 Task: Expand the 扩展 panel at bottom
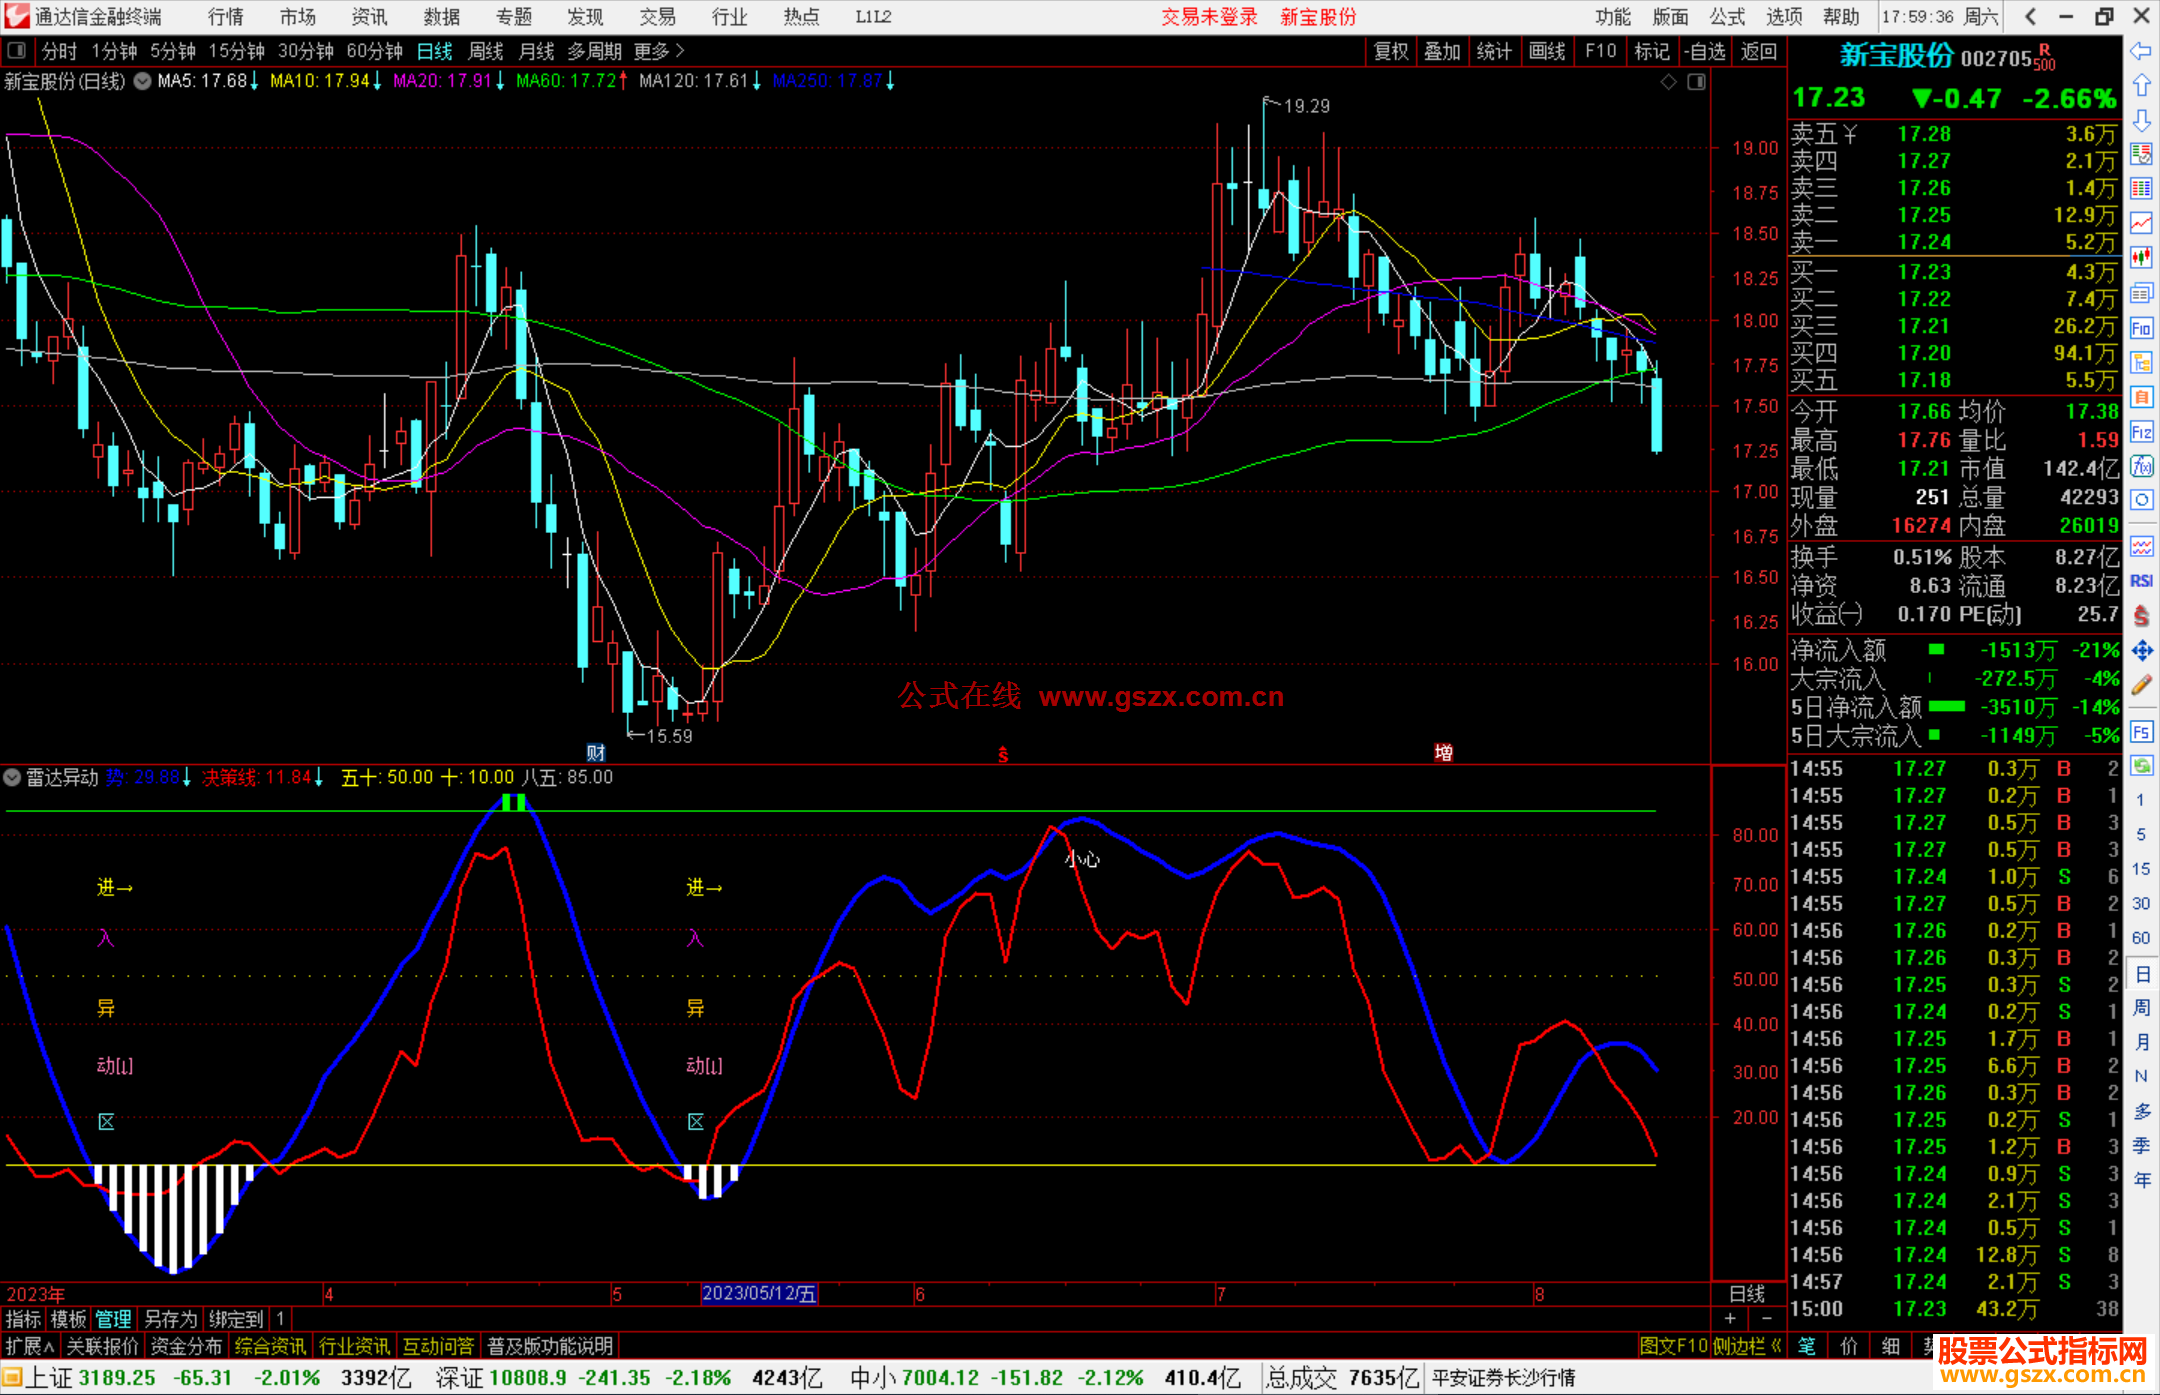[x=29, y=1346]
